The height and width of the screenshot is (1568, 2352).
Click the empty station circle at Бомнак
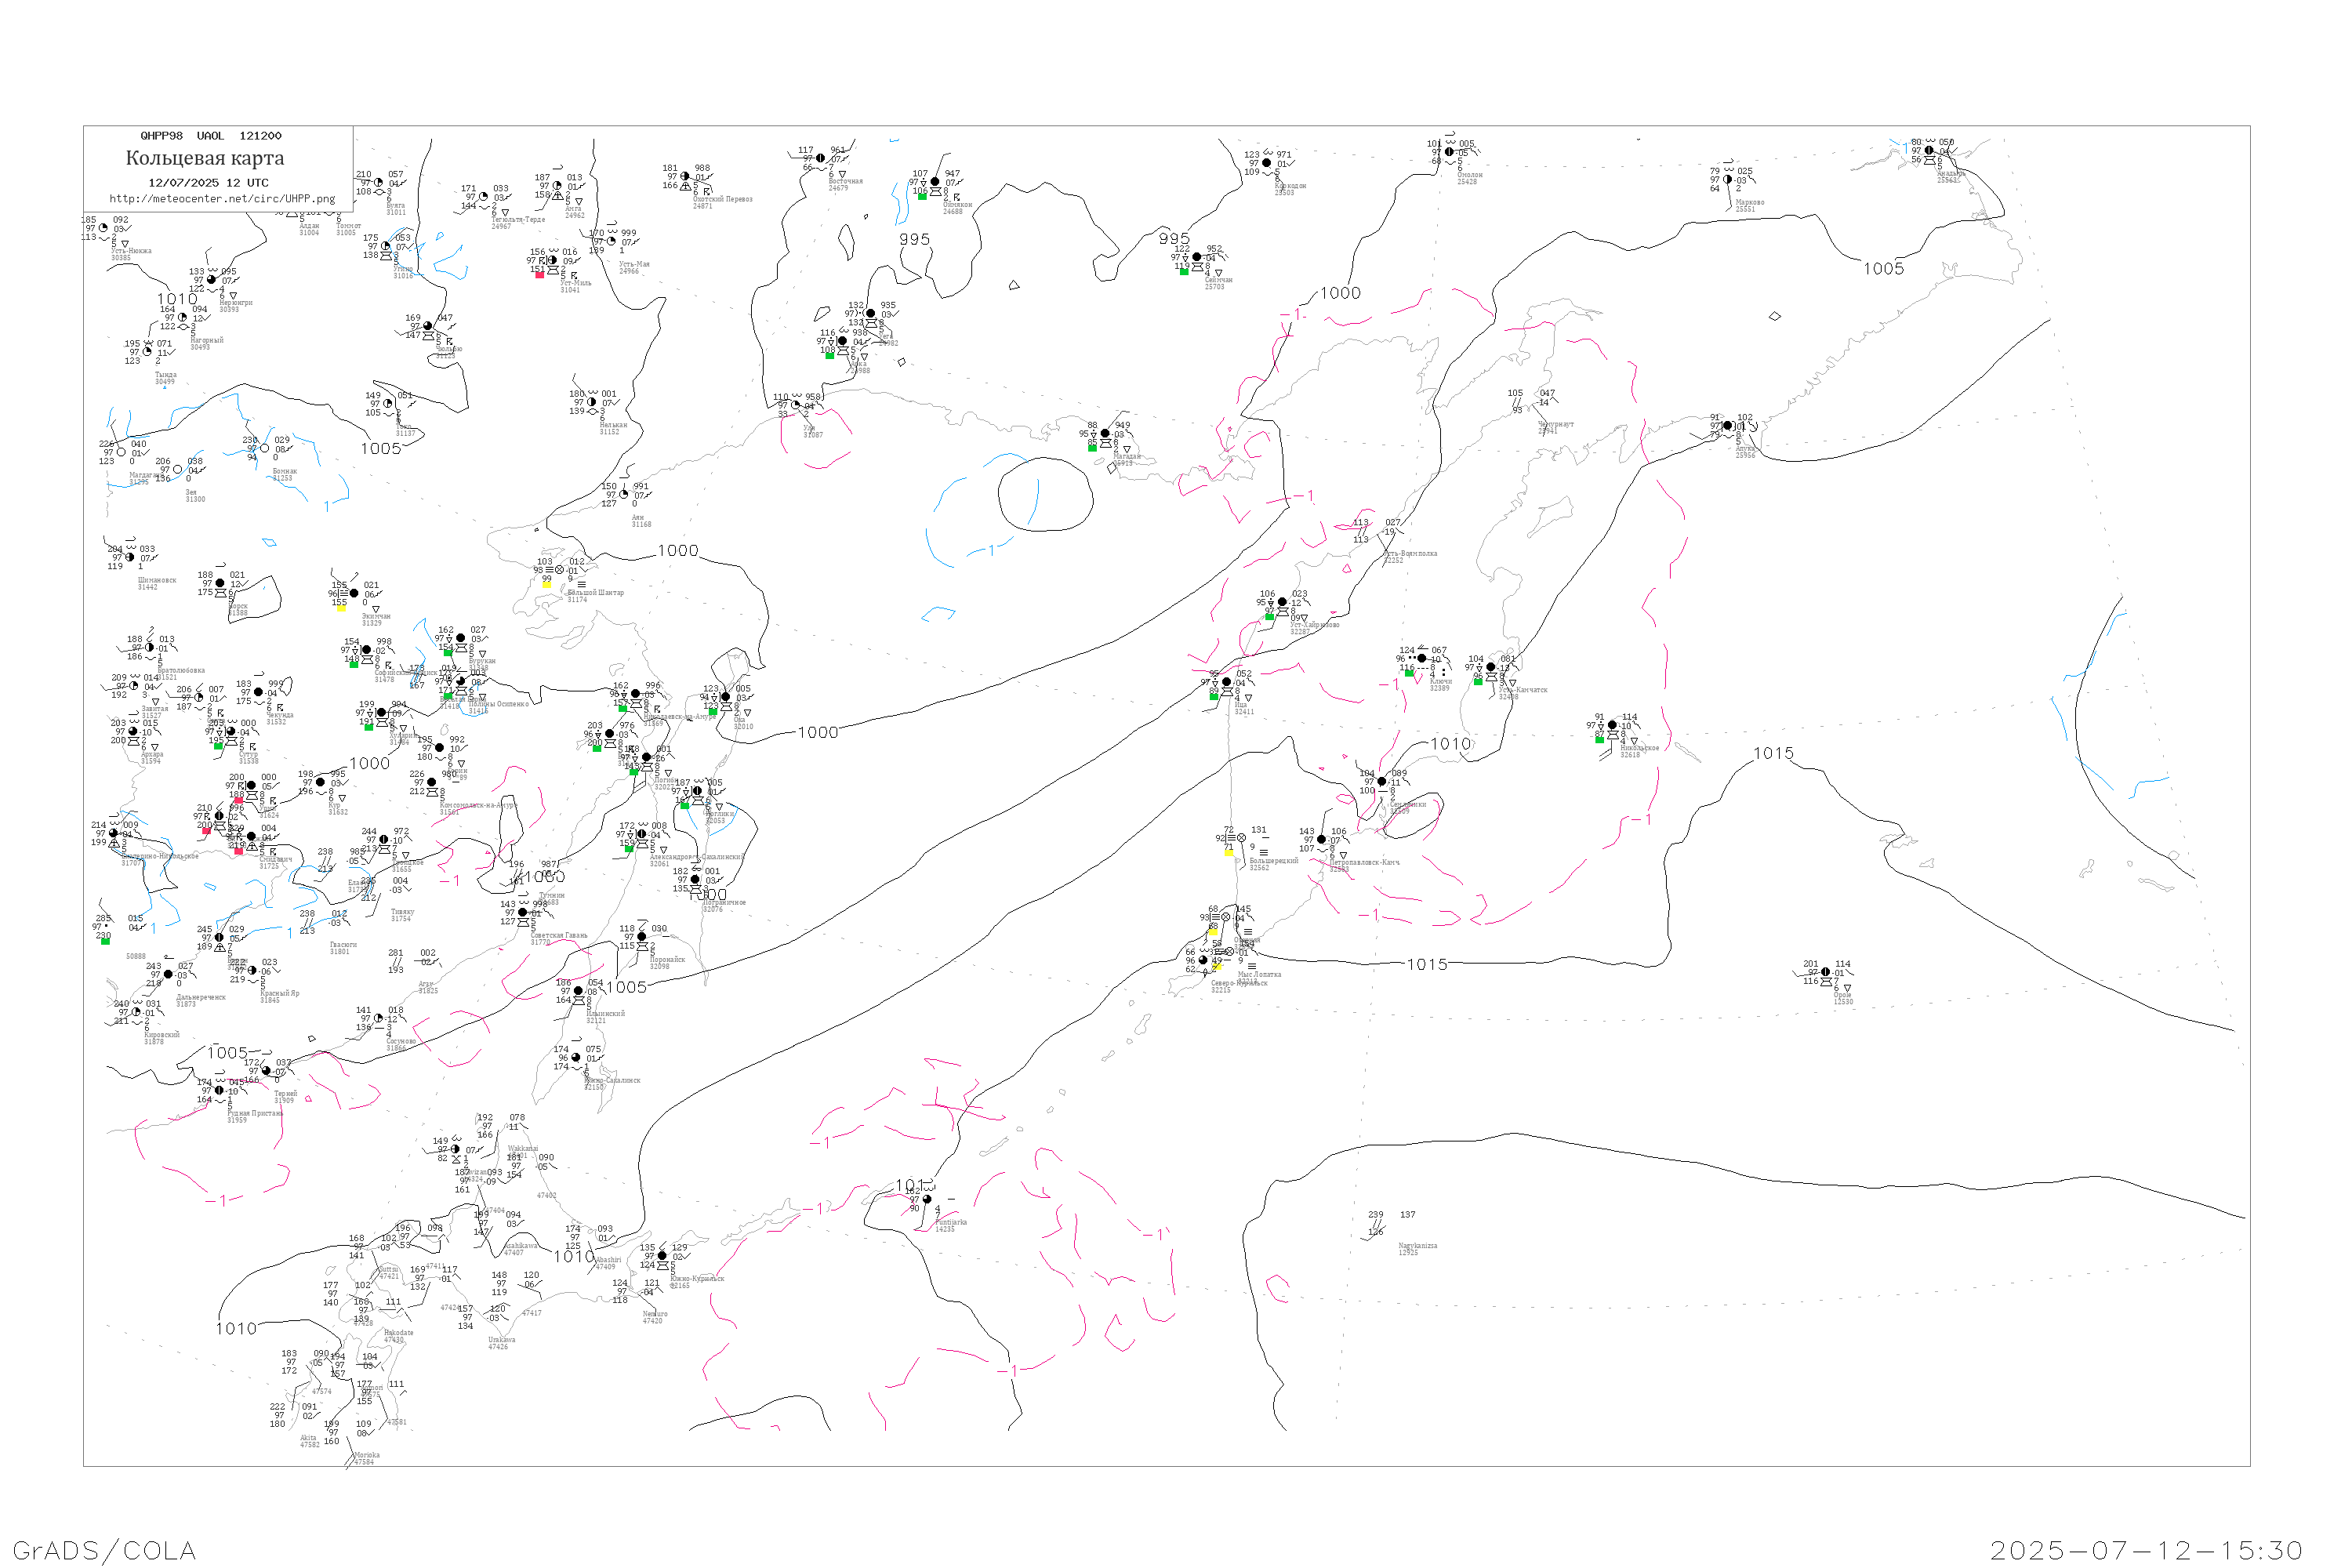coord(264,449)
